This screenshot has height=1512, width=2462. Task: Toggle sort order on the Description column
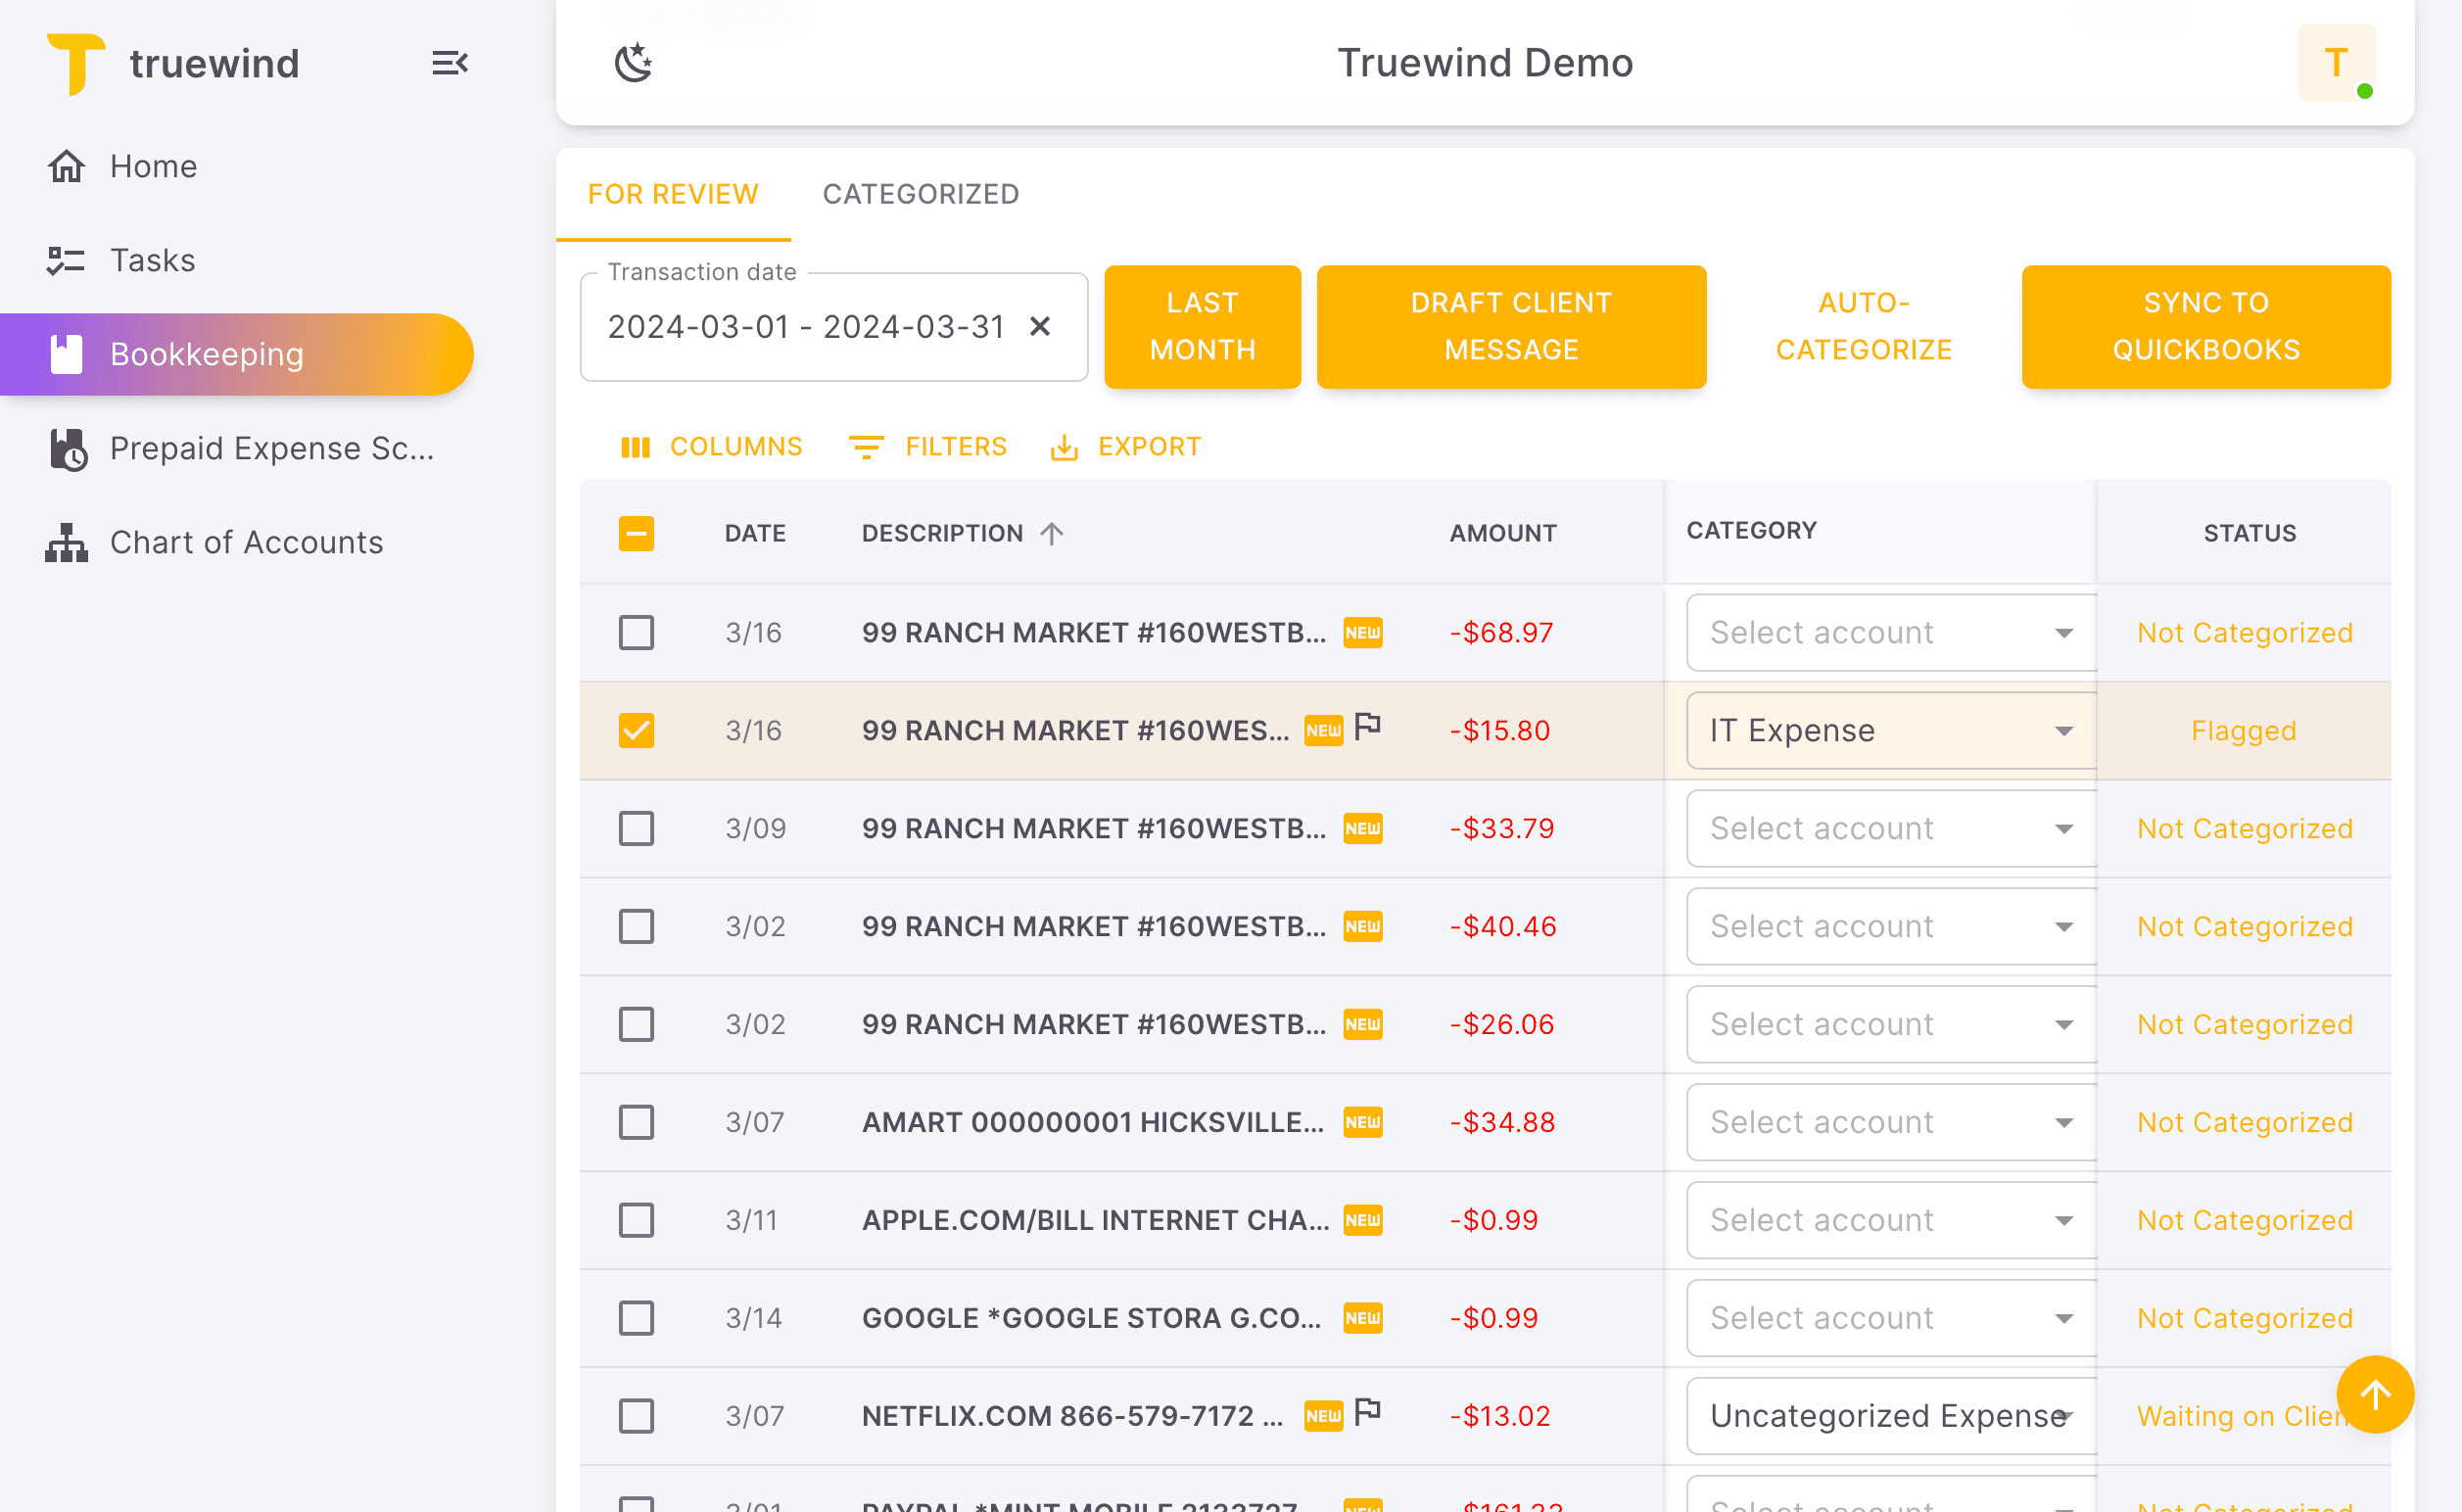coord(1051,533)
